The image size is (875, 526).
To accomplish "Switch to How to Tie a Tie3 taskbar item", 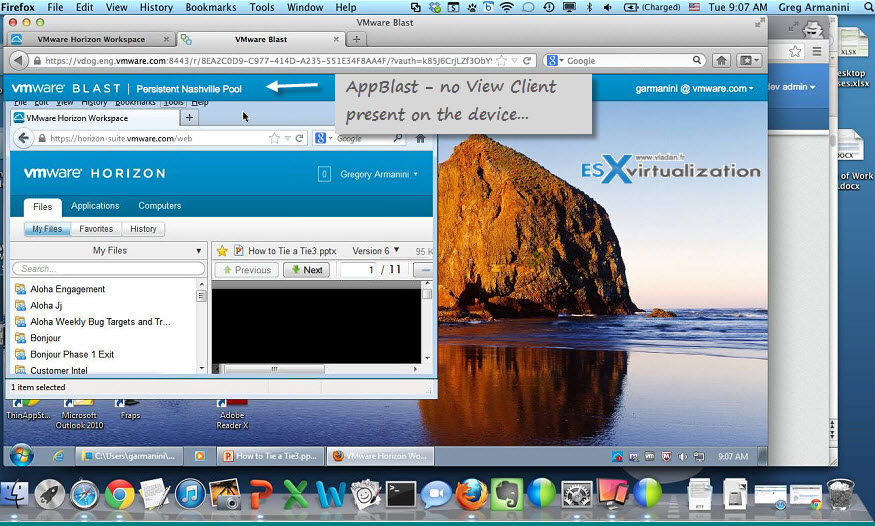I will click(270, 456).
